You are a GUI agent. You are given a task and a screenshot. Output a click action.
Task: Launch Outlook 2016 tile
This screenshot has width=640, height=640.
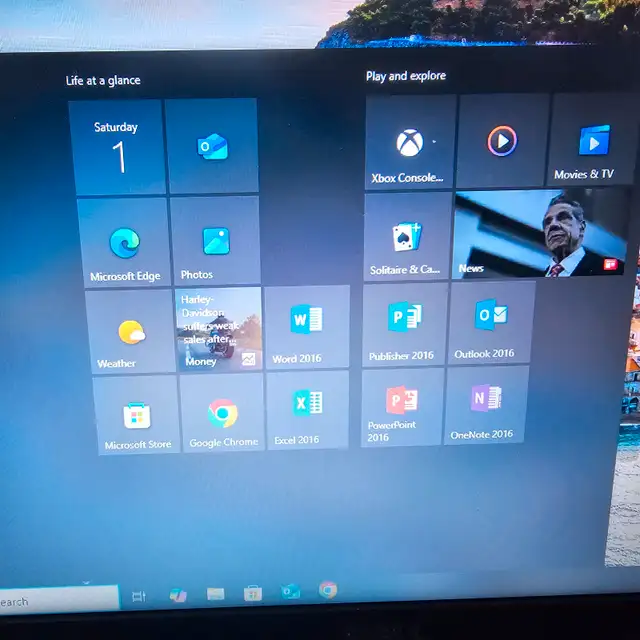490,322
